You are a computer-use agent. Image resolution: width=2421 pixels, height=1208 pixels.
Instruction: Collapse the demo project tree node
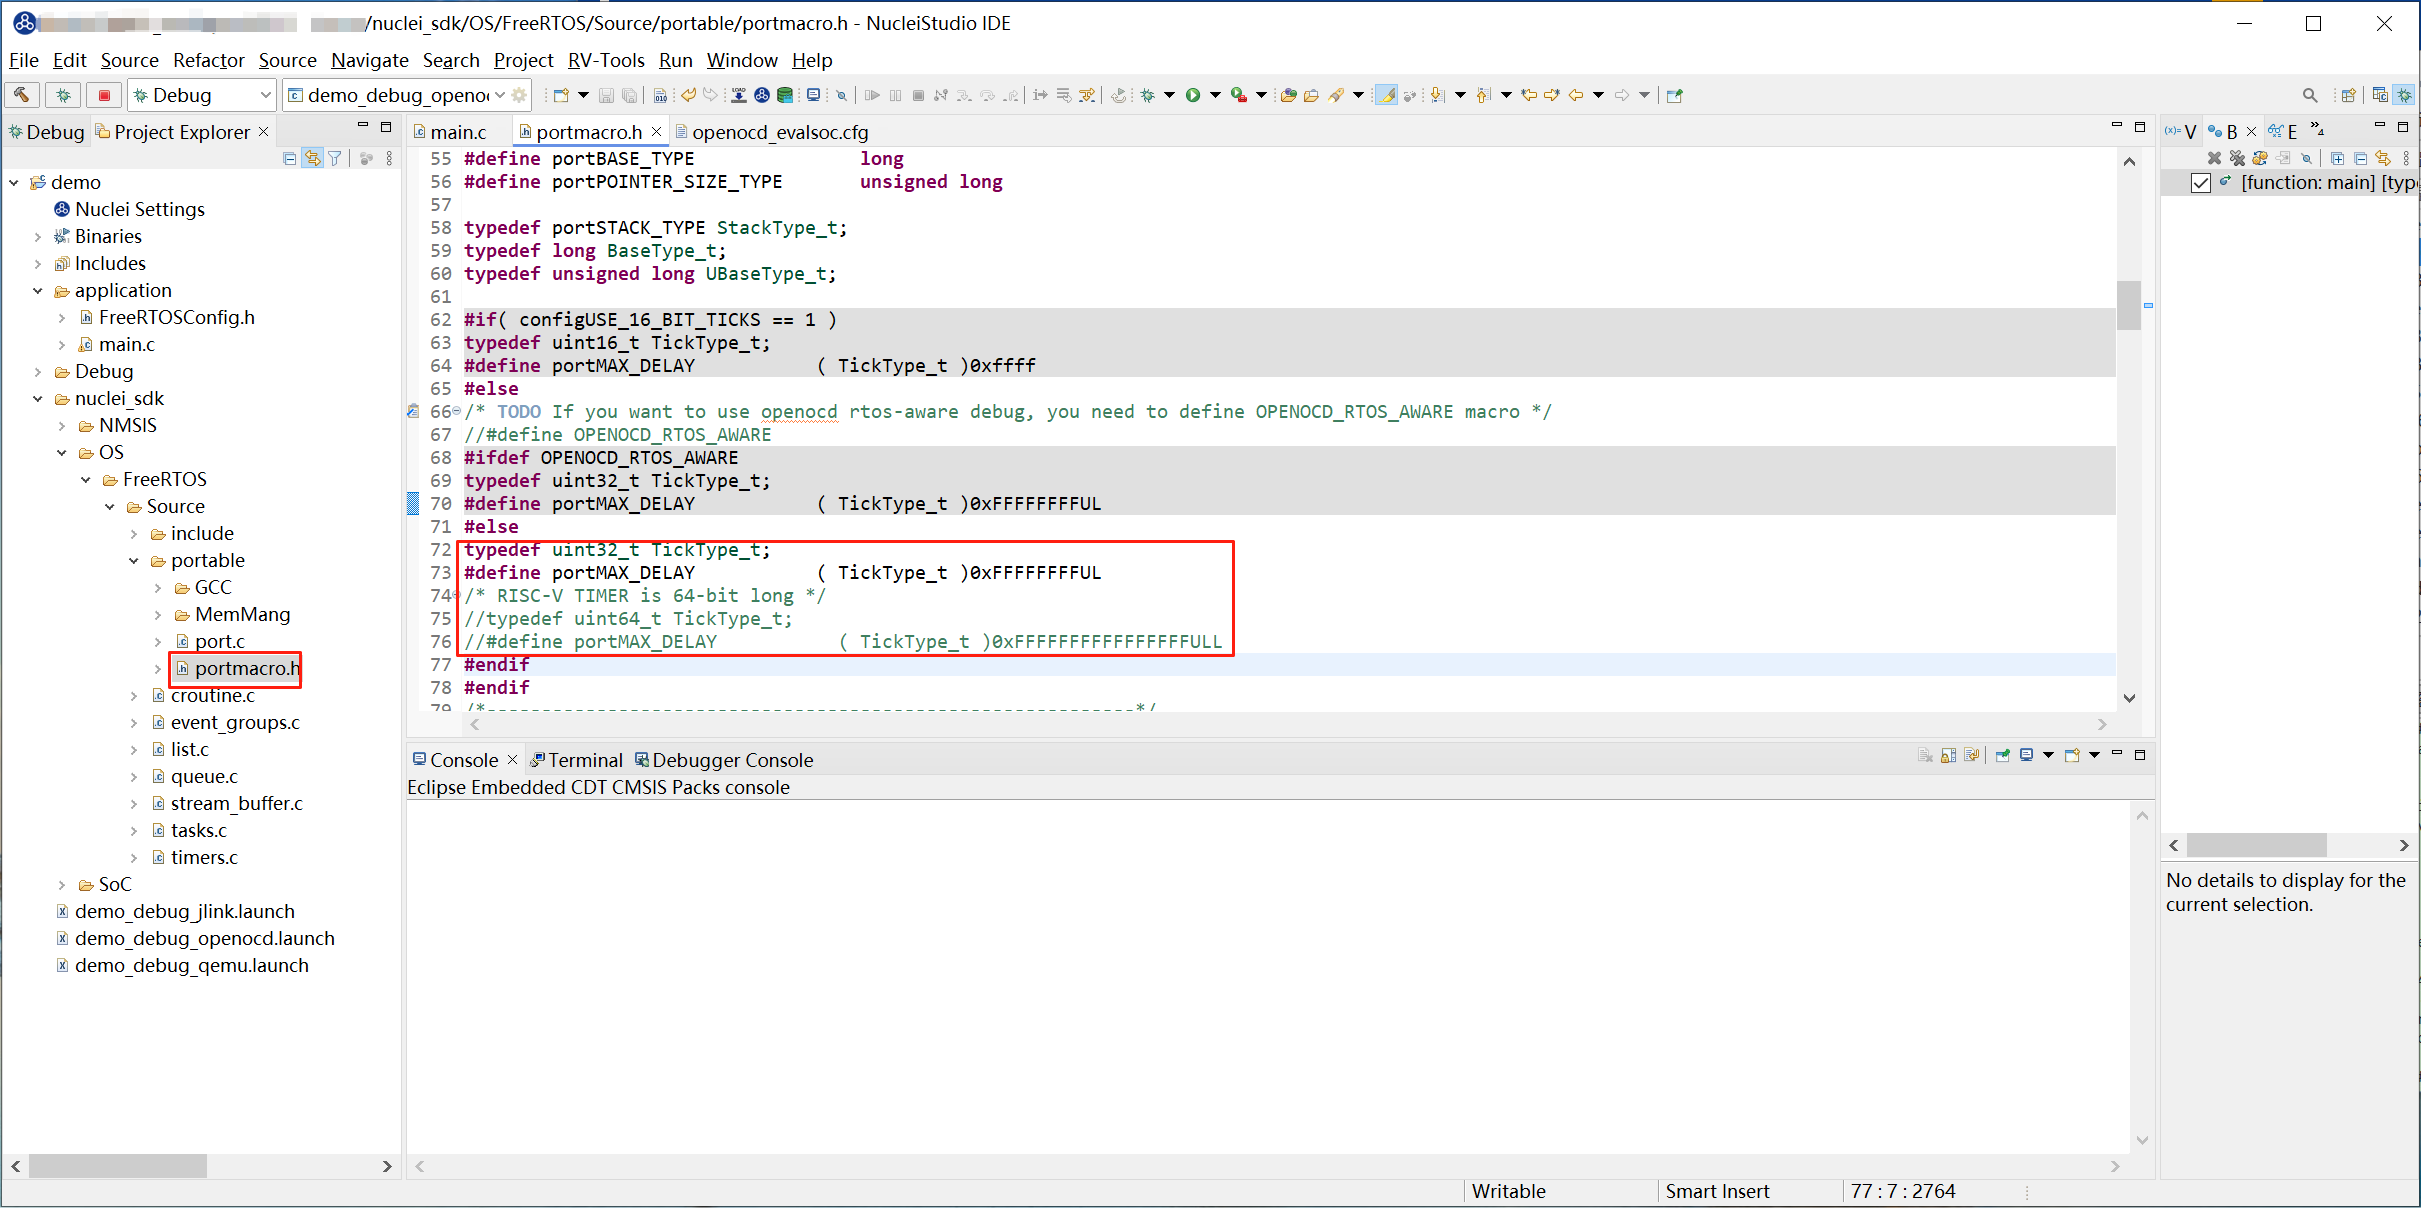coord(14,182)
